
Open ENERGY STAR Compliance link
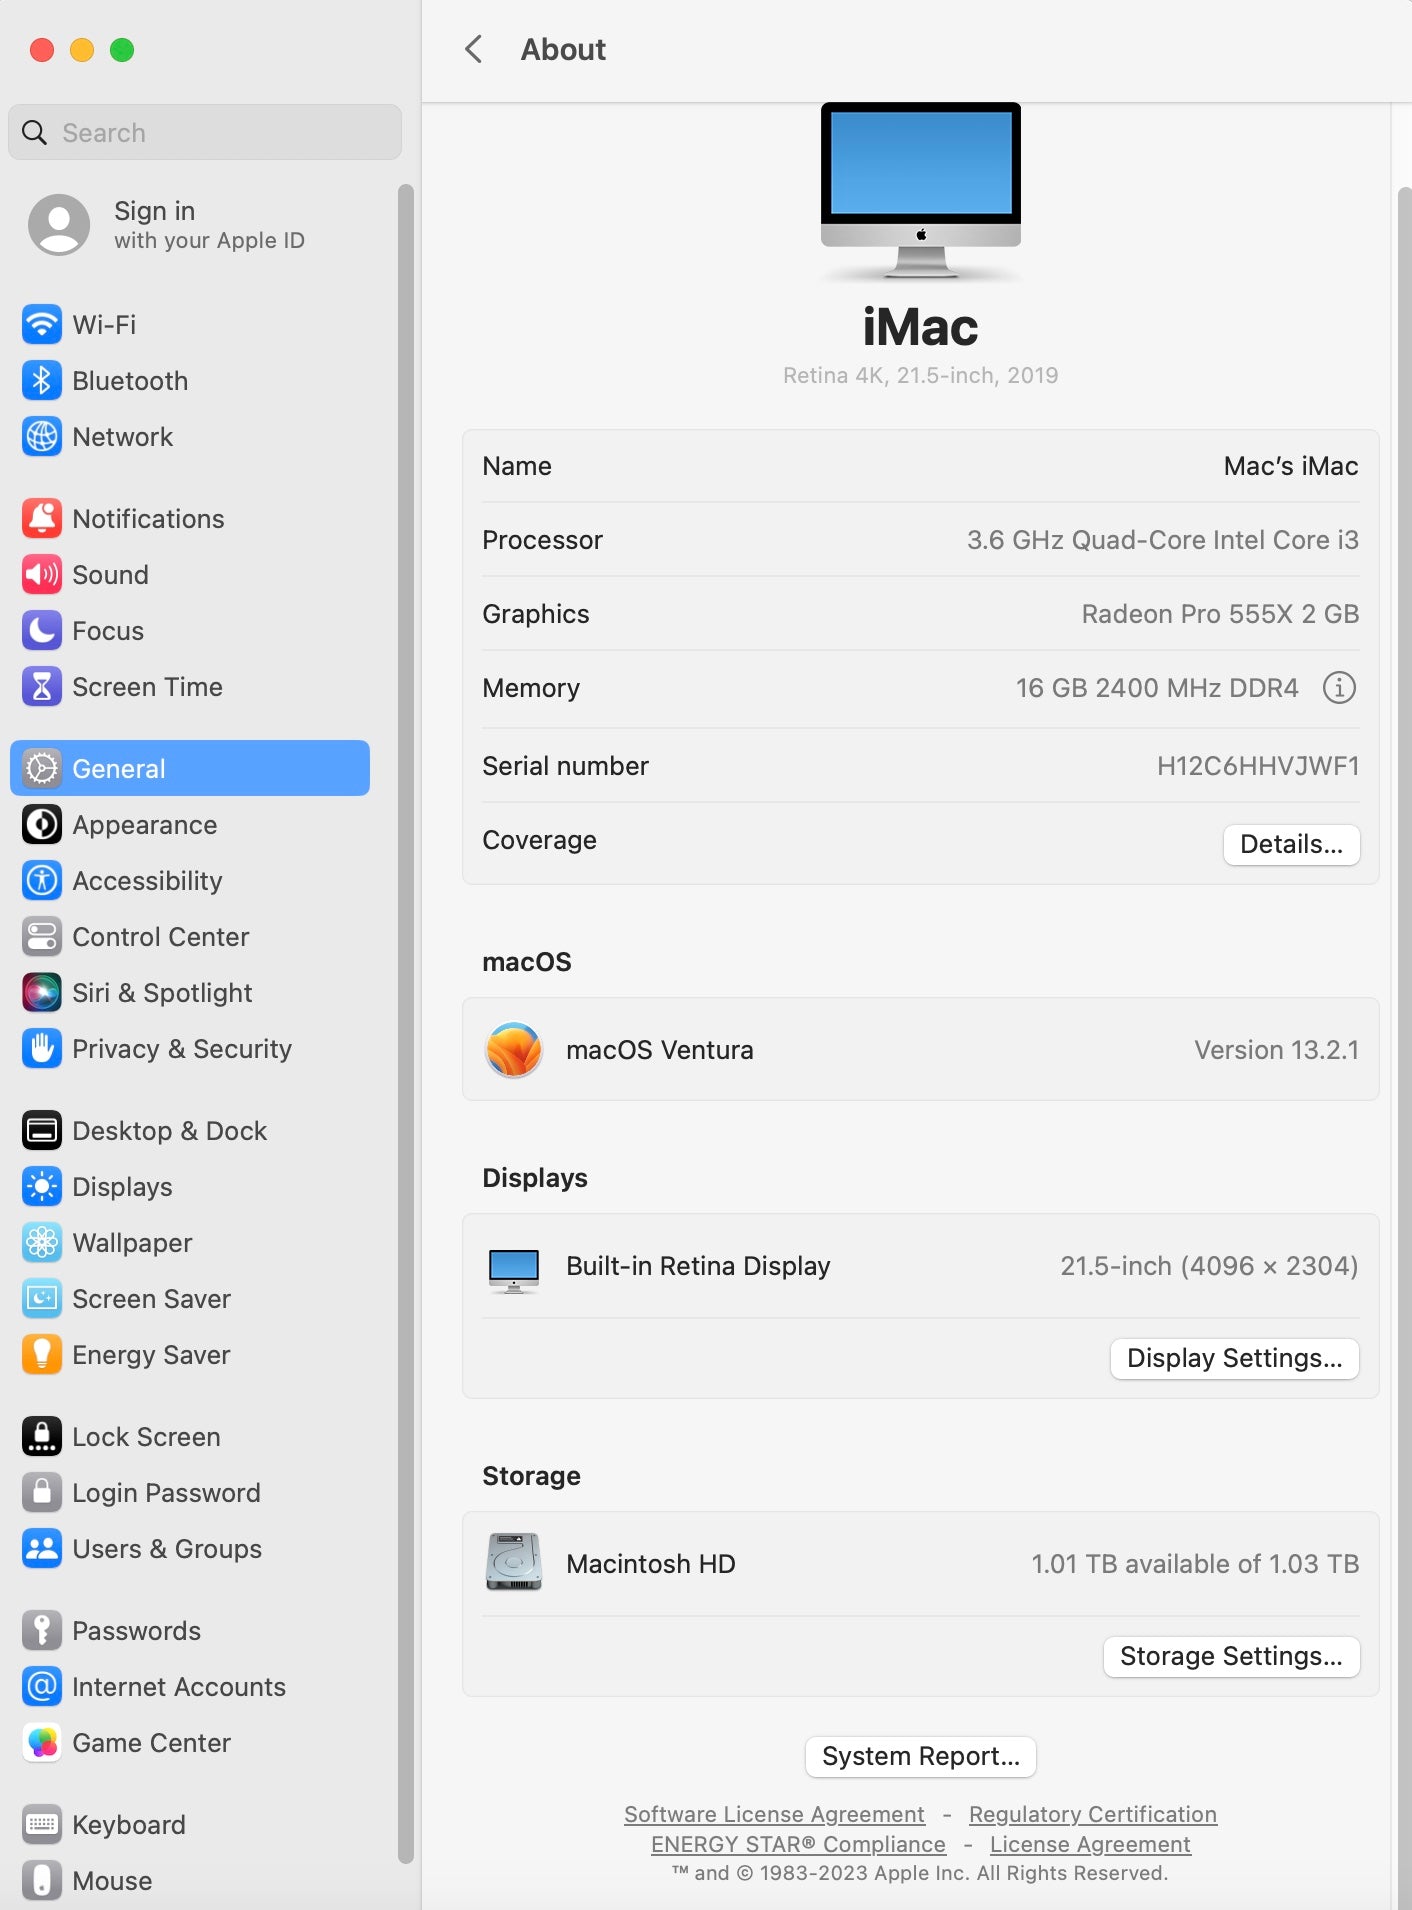[x=798, y=1844]
